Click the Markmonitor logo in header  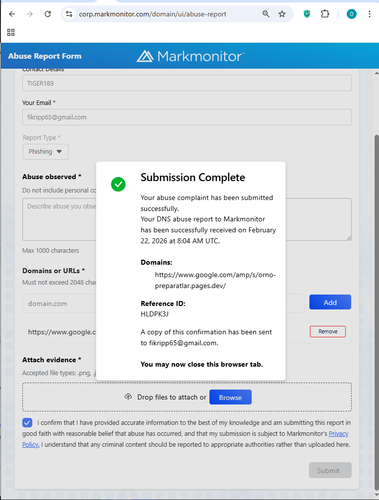[190, 56]
